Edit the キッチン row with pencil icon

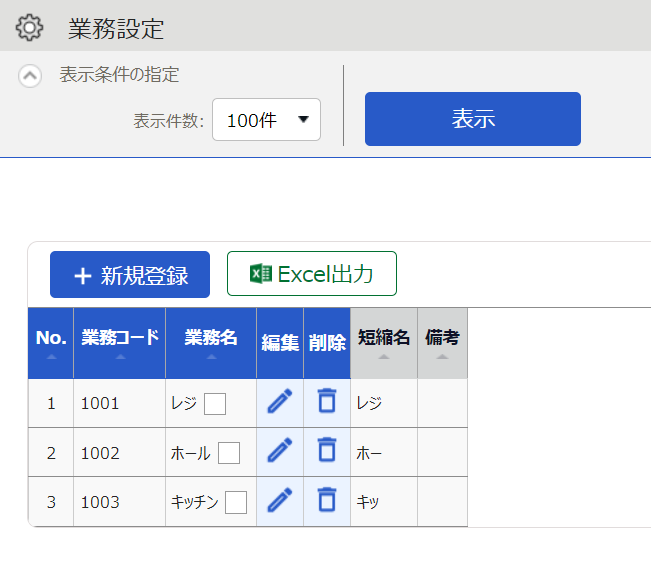pyautogui.click(x=280, y=500)
